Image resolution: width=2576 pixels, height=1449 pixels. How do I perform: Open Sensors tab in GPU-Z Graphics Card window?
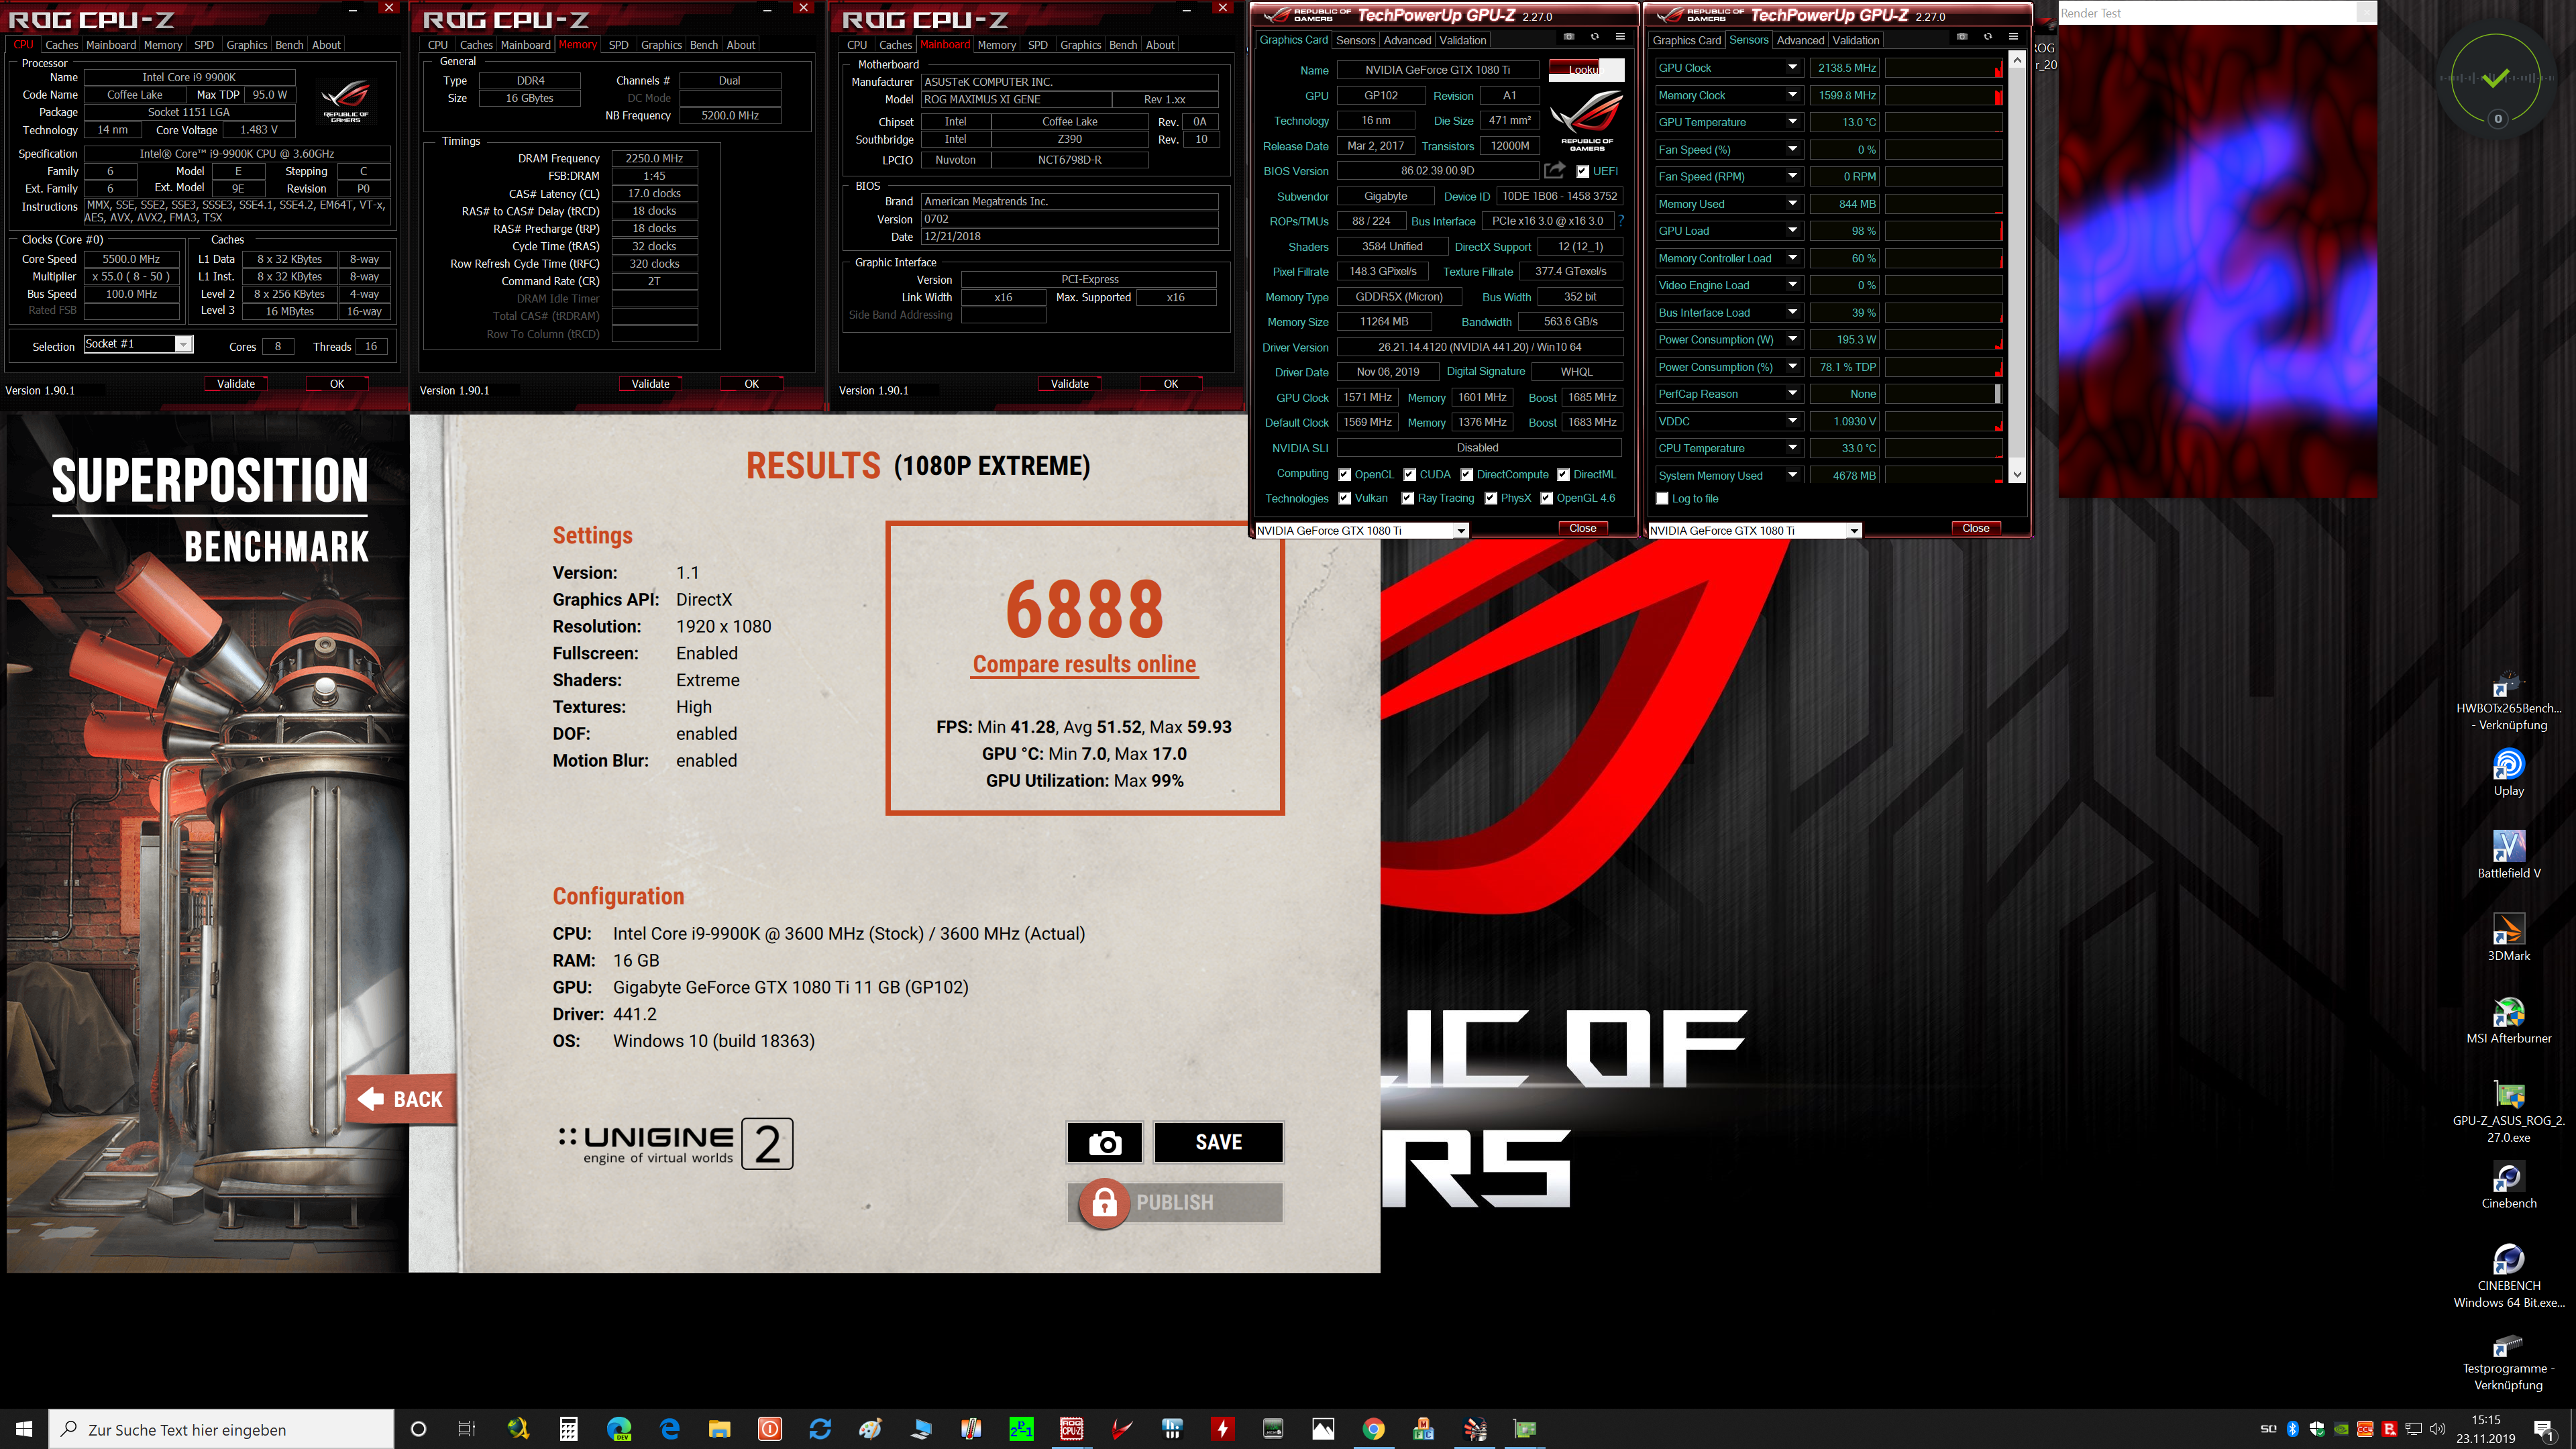pos(1355,40)
